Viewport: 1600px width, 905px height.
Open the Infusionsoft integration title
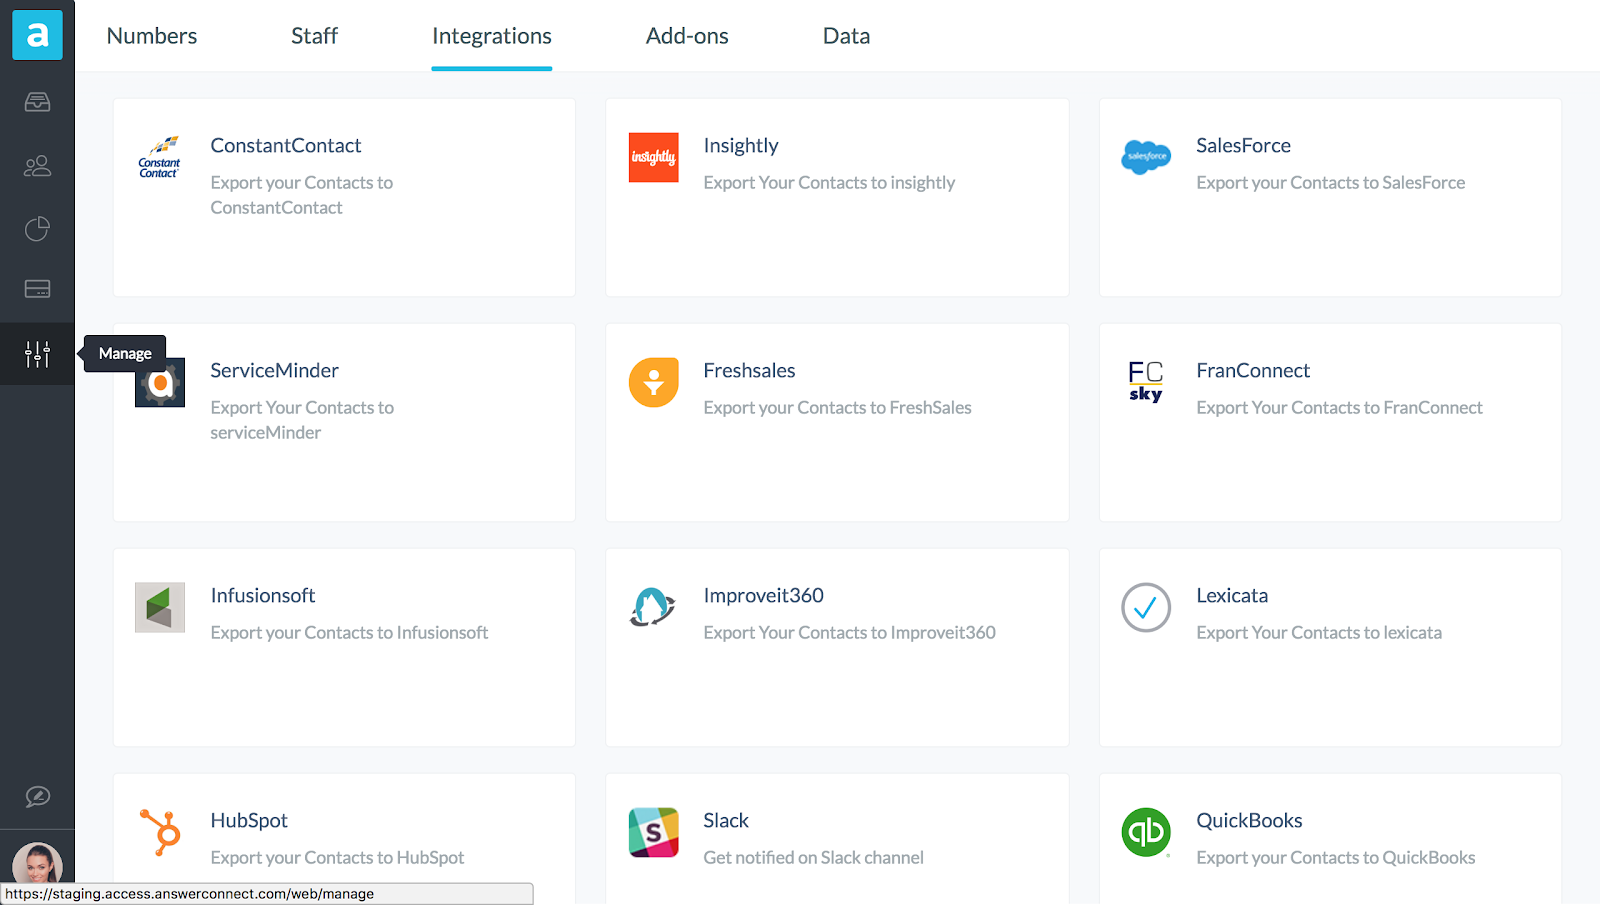tap(263, 596)
